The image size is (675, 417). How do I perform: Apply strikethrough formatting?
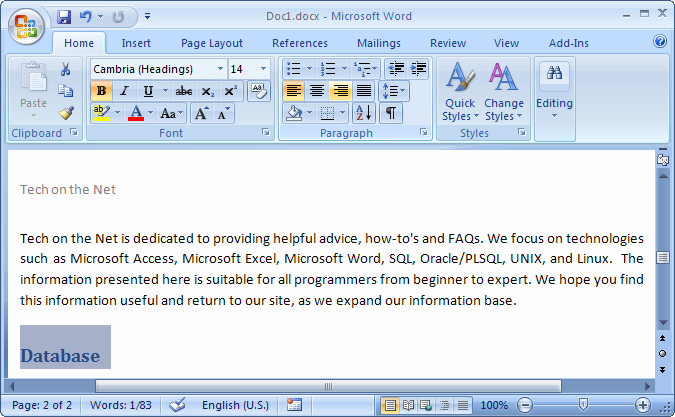tap(183, 91)
